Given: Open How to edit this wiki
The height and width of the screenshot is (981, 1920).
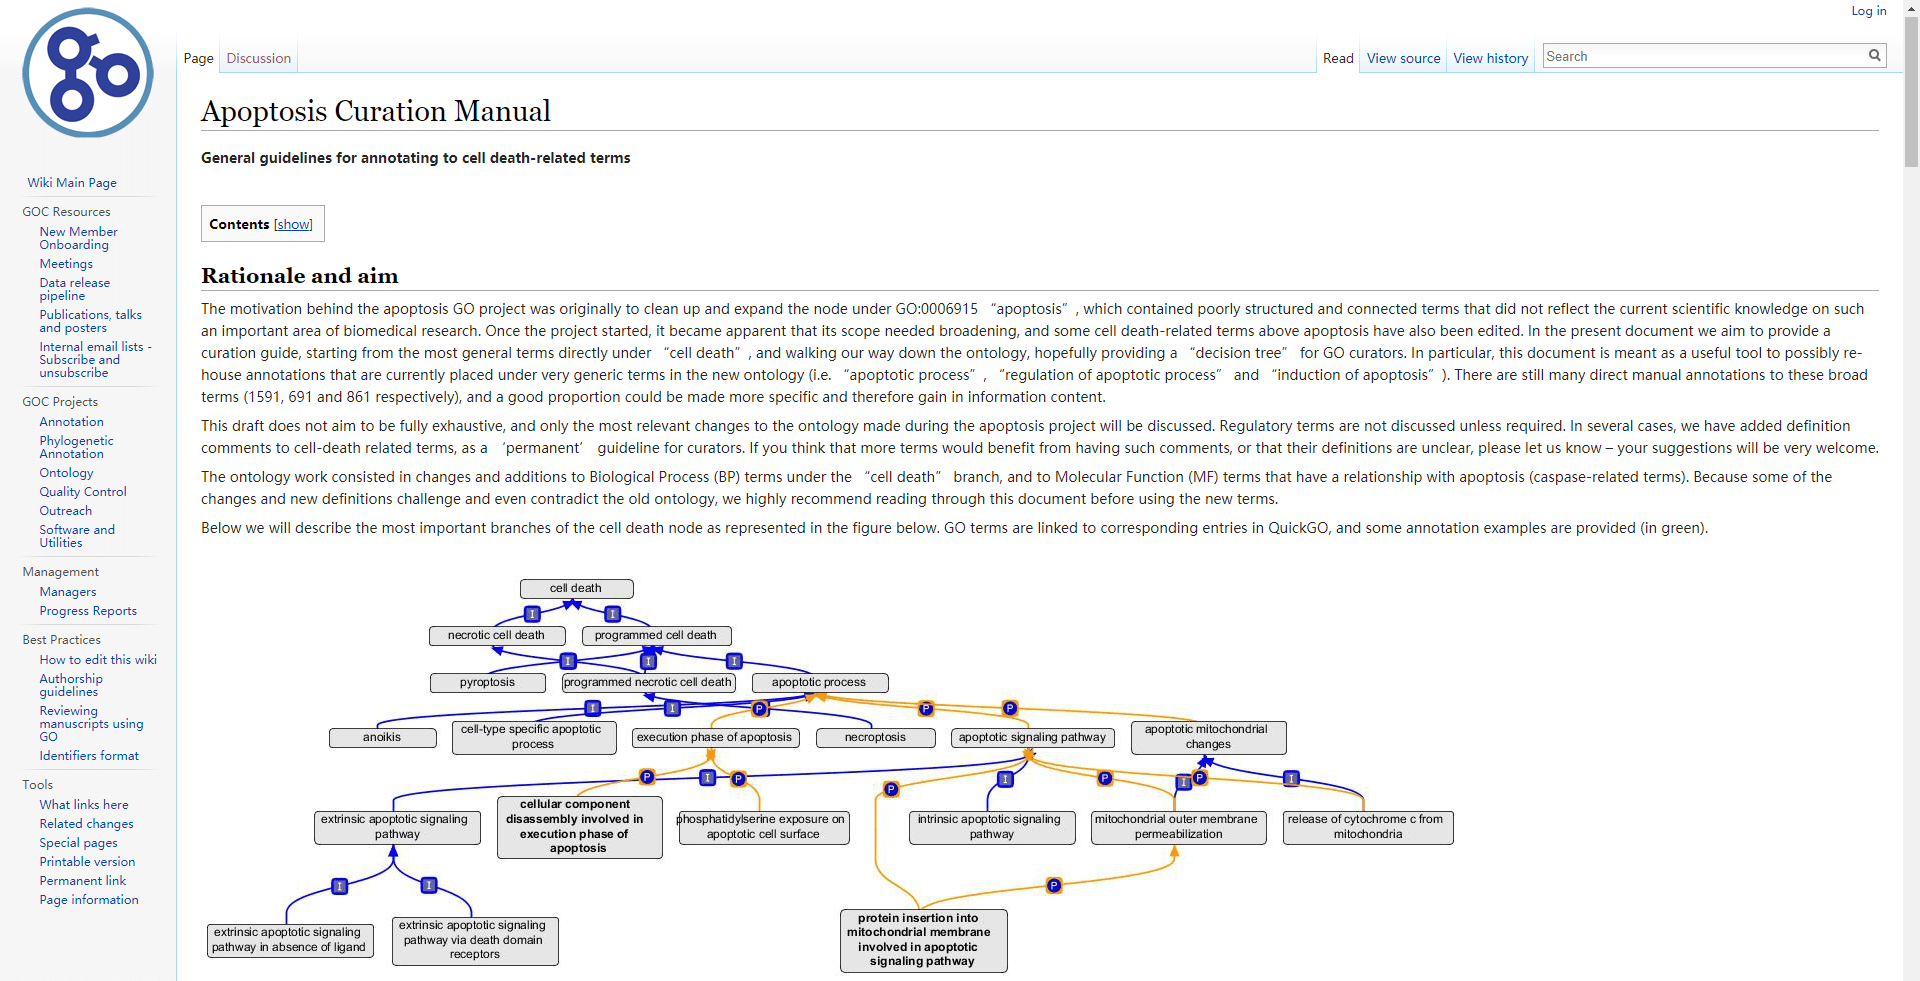Looking at the screenshot, I should 98,660.
